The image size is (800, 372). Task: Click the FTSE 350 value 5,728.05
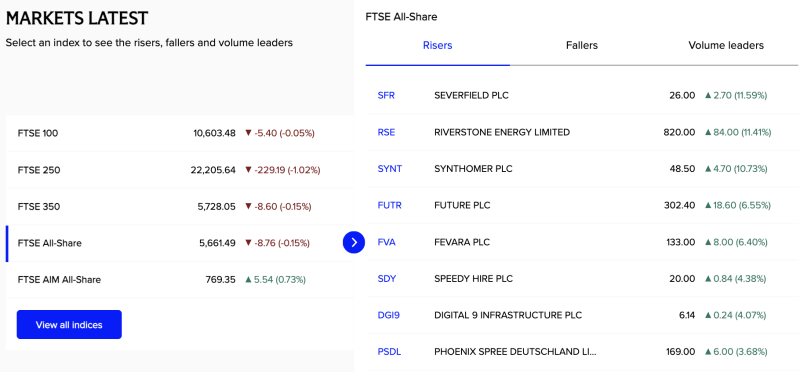(x=217, y=207)
